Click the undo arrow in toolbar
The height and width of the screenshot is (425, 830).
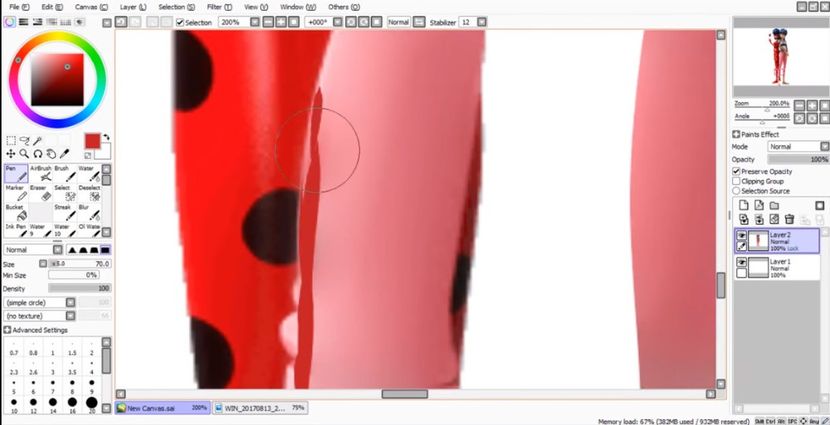pyautogui.click(x=121, y=22)
